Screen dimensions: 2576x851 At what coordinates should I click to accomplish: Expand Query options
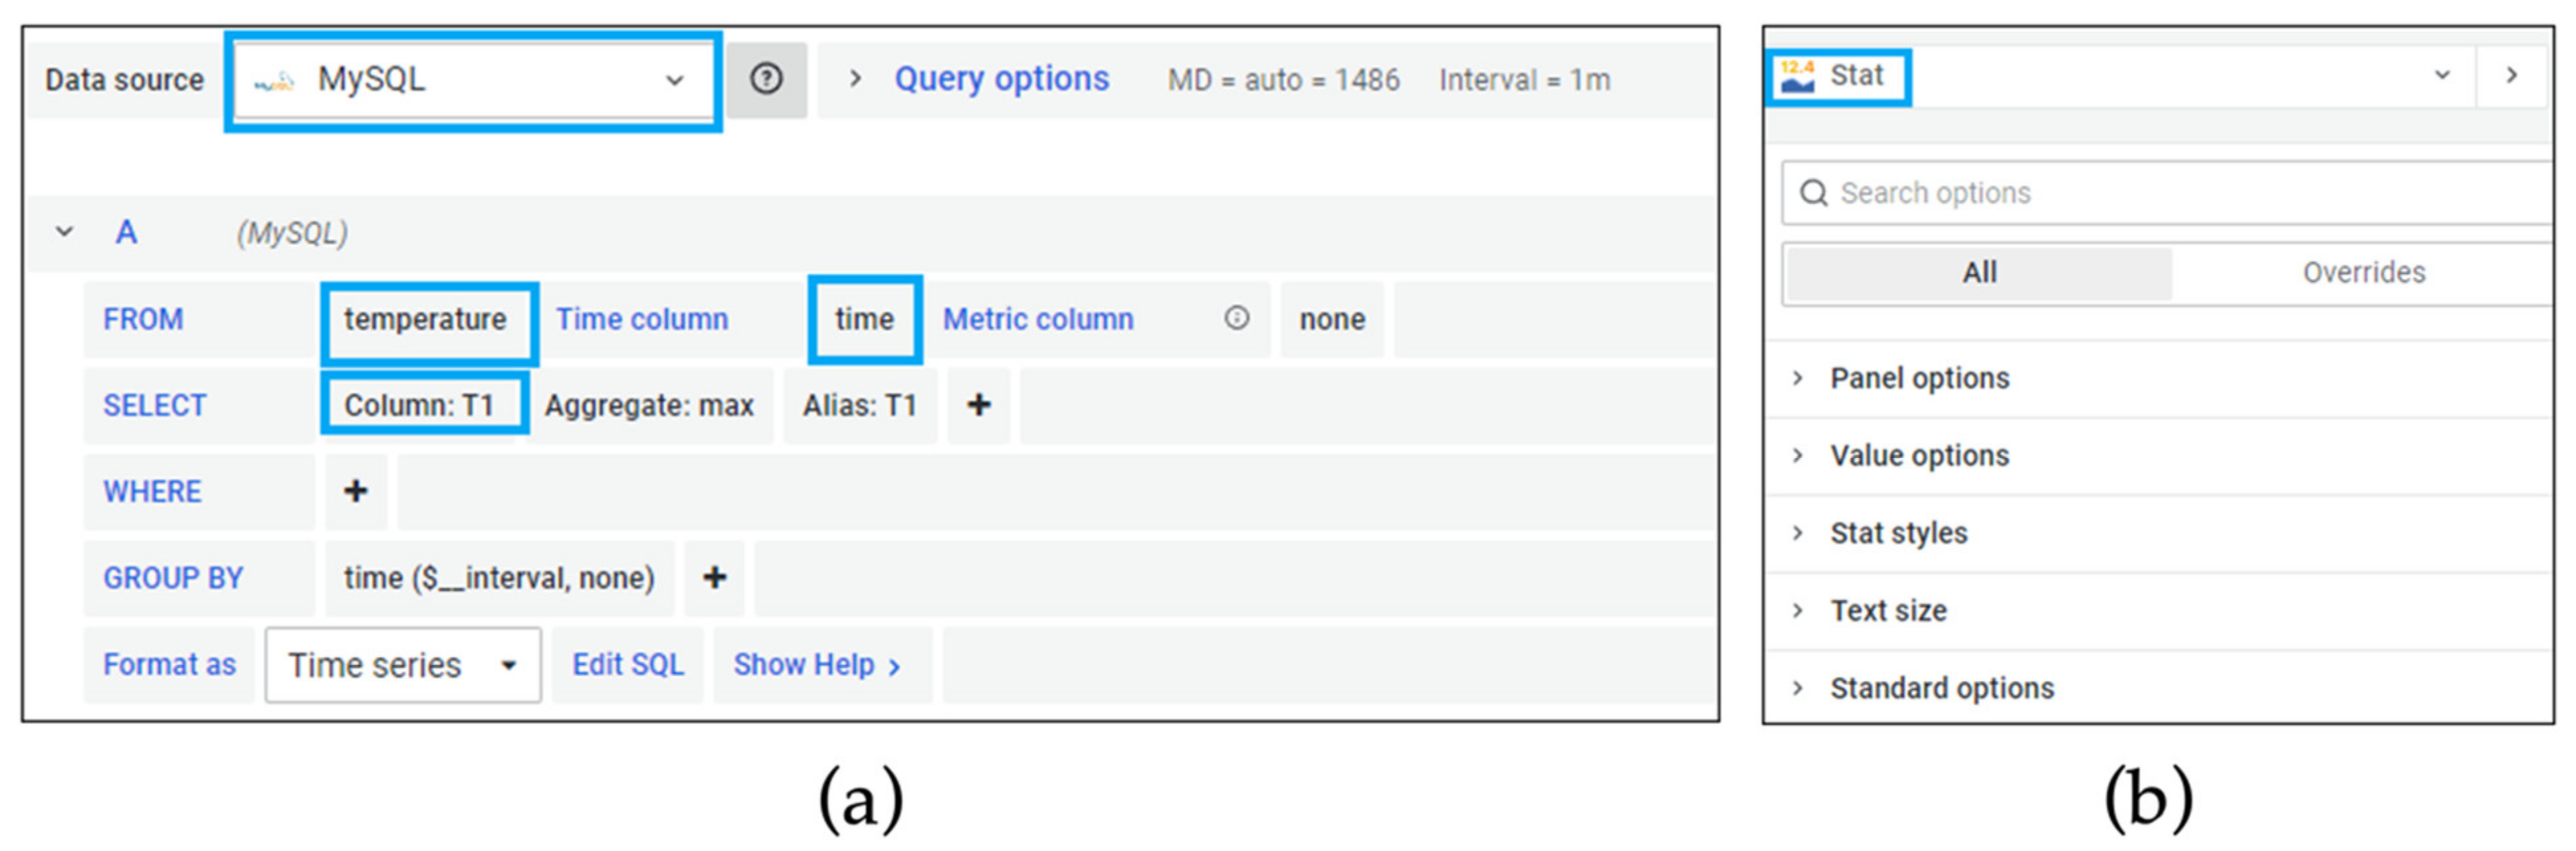pos(1000,79)
